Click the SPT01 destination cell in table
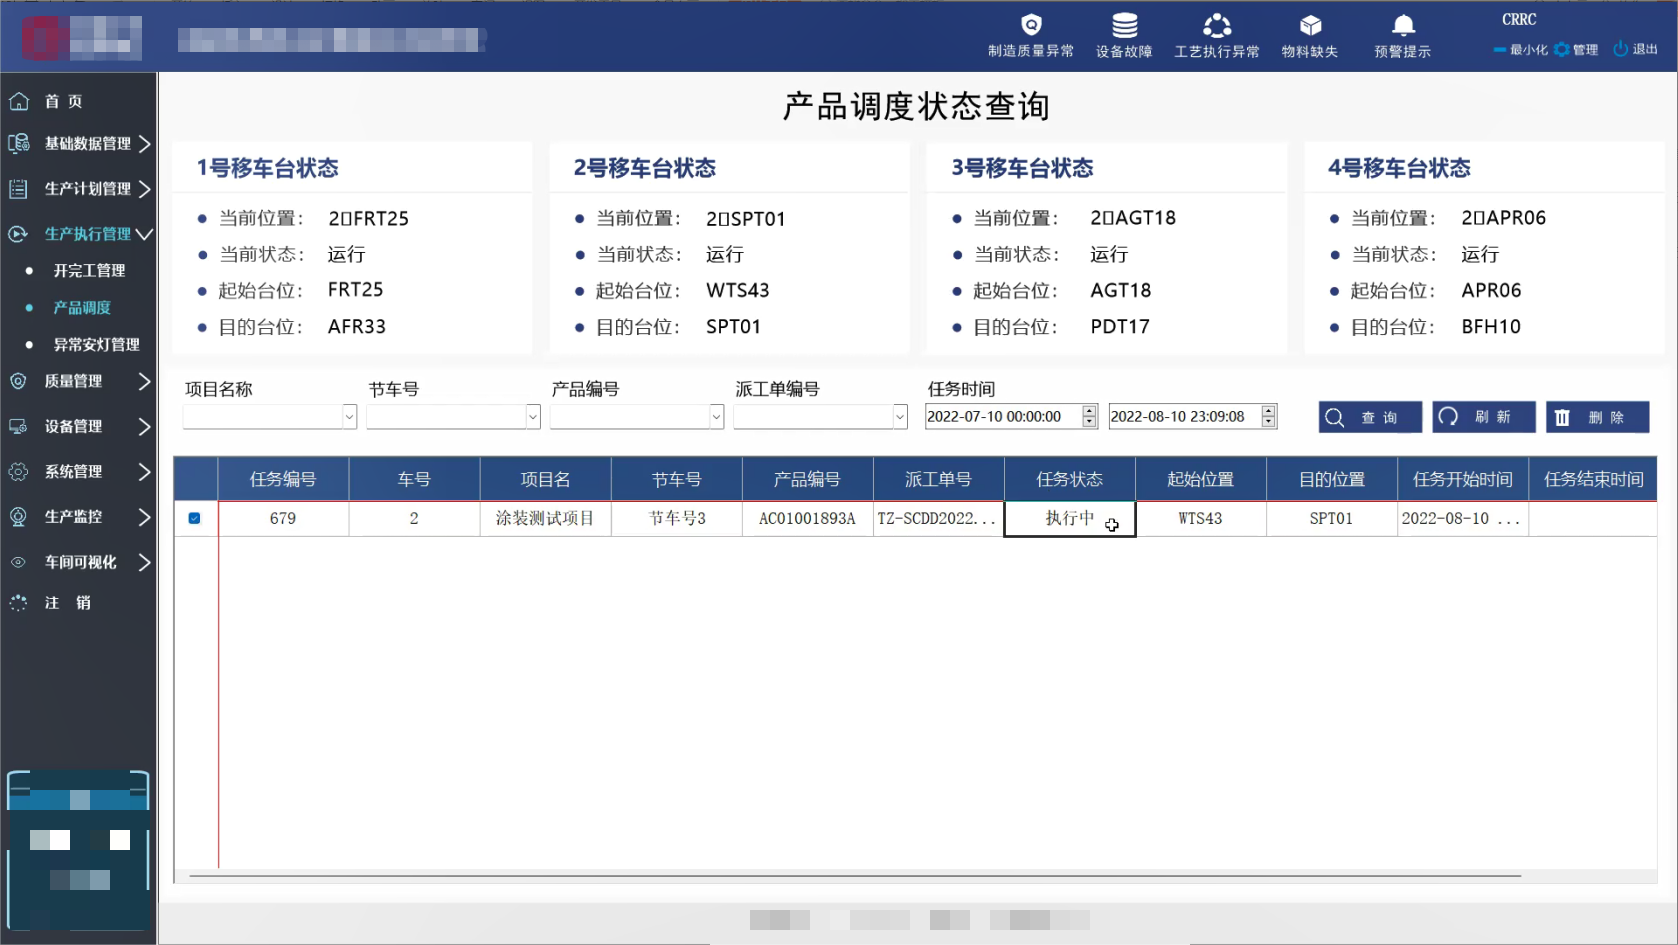Screen dimensions: 1678x945 pyautogui.click(x=1332, y=518)
